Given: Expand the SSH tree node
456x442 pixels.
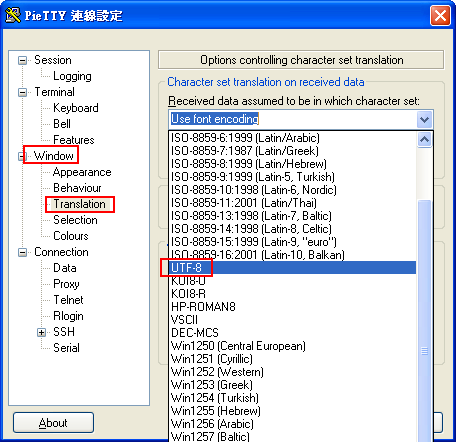Looking at the screenshot, I should (41, 332).
